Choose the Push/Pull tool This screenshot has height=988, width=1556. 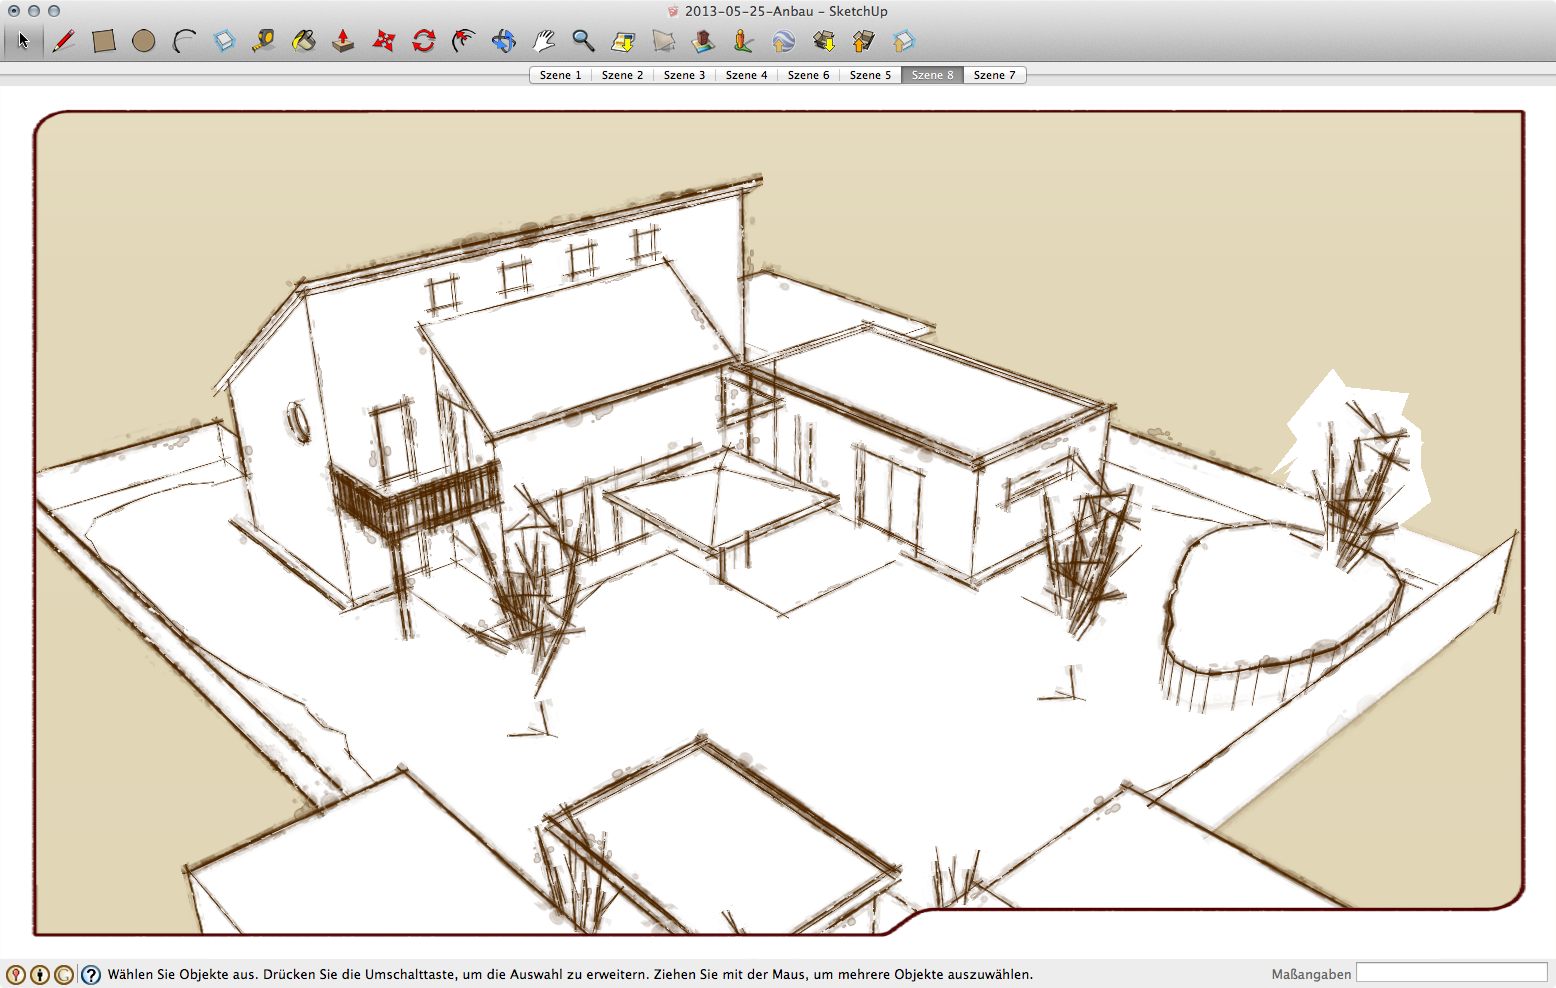(343, 41)
